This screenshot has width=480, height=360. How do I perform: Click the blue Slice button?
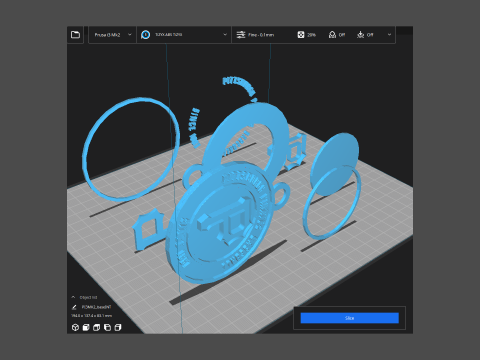(349, 318)
